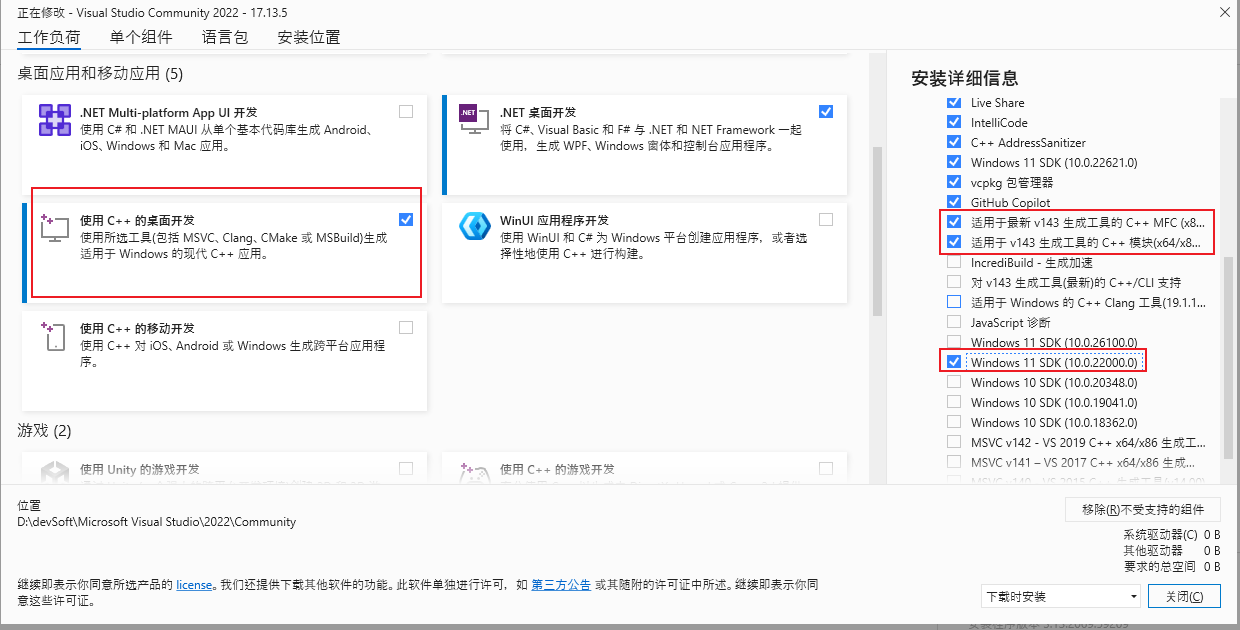Click 移除(R)不受支持的组件 button
Screen dimensions: 1240x630
pos(1143,509)
